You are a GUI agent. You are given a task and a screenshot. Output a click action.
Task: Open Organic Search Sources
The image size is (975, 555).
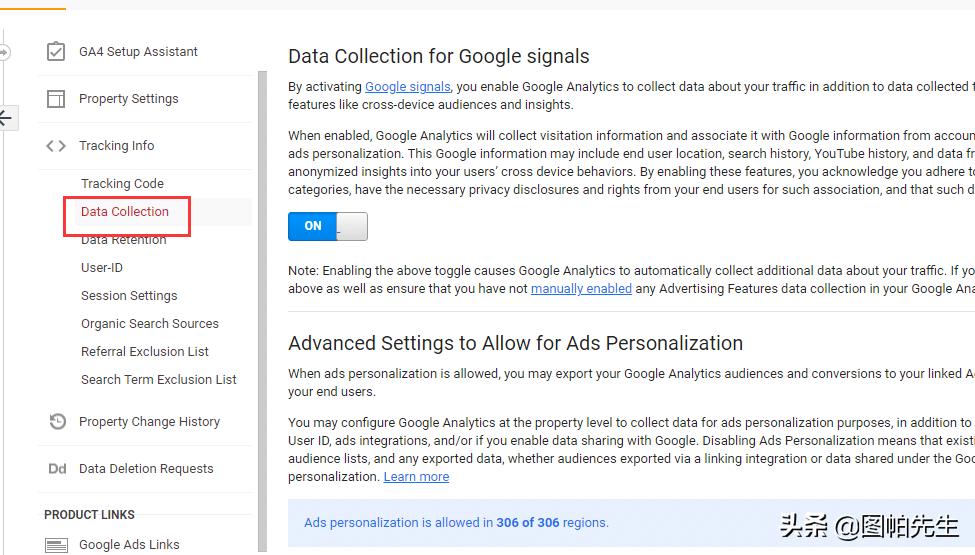coord(150,324)
